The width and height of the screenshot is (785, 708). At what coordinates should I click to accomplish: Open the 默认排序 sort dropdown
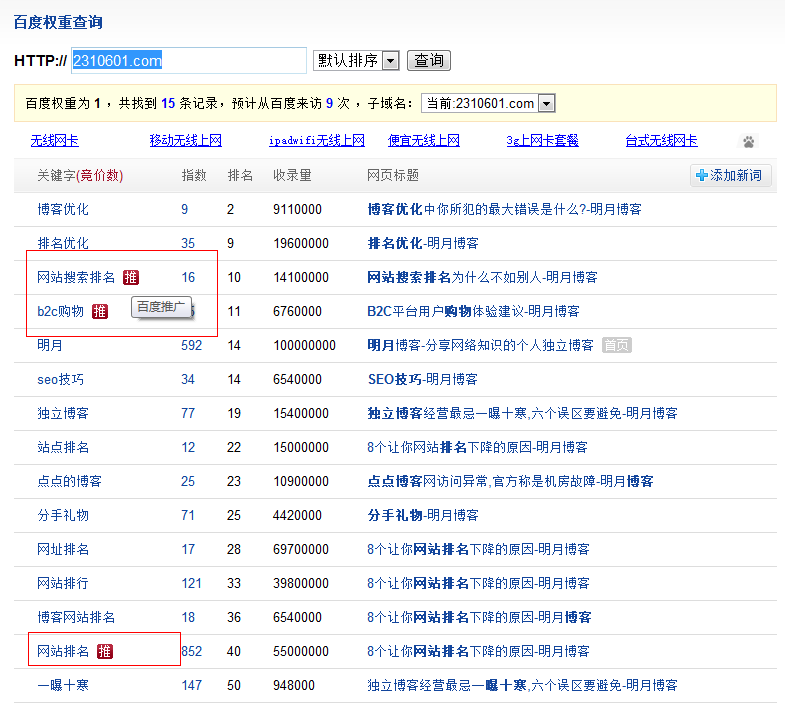coord(356,61)
